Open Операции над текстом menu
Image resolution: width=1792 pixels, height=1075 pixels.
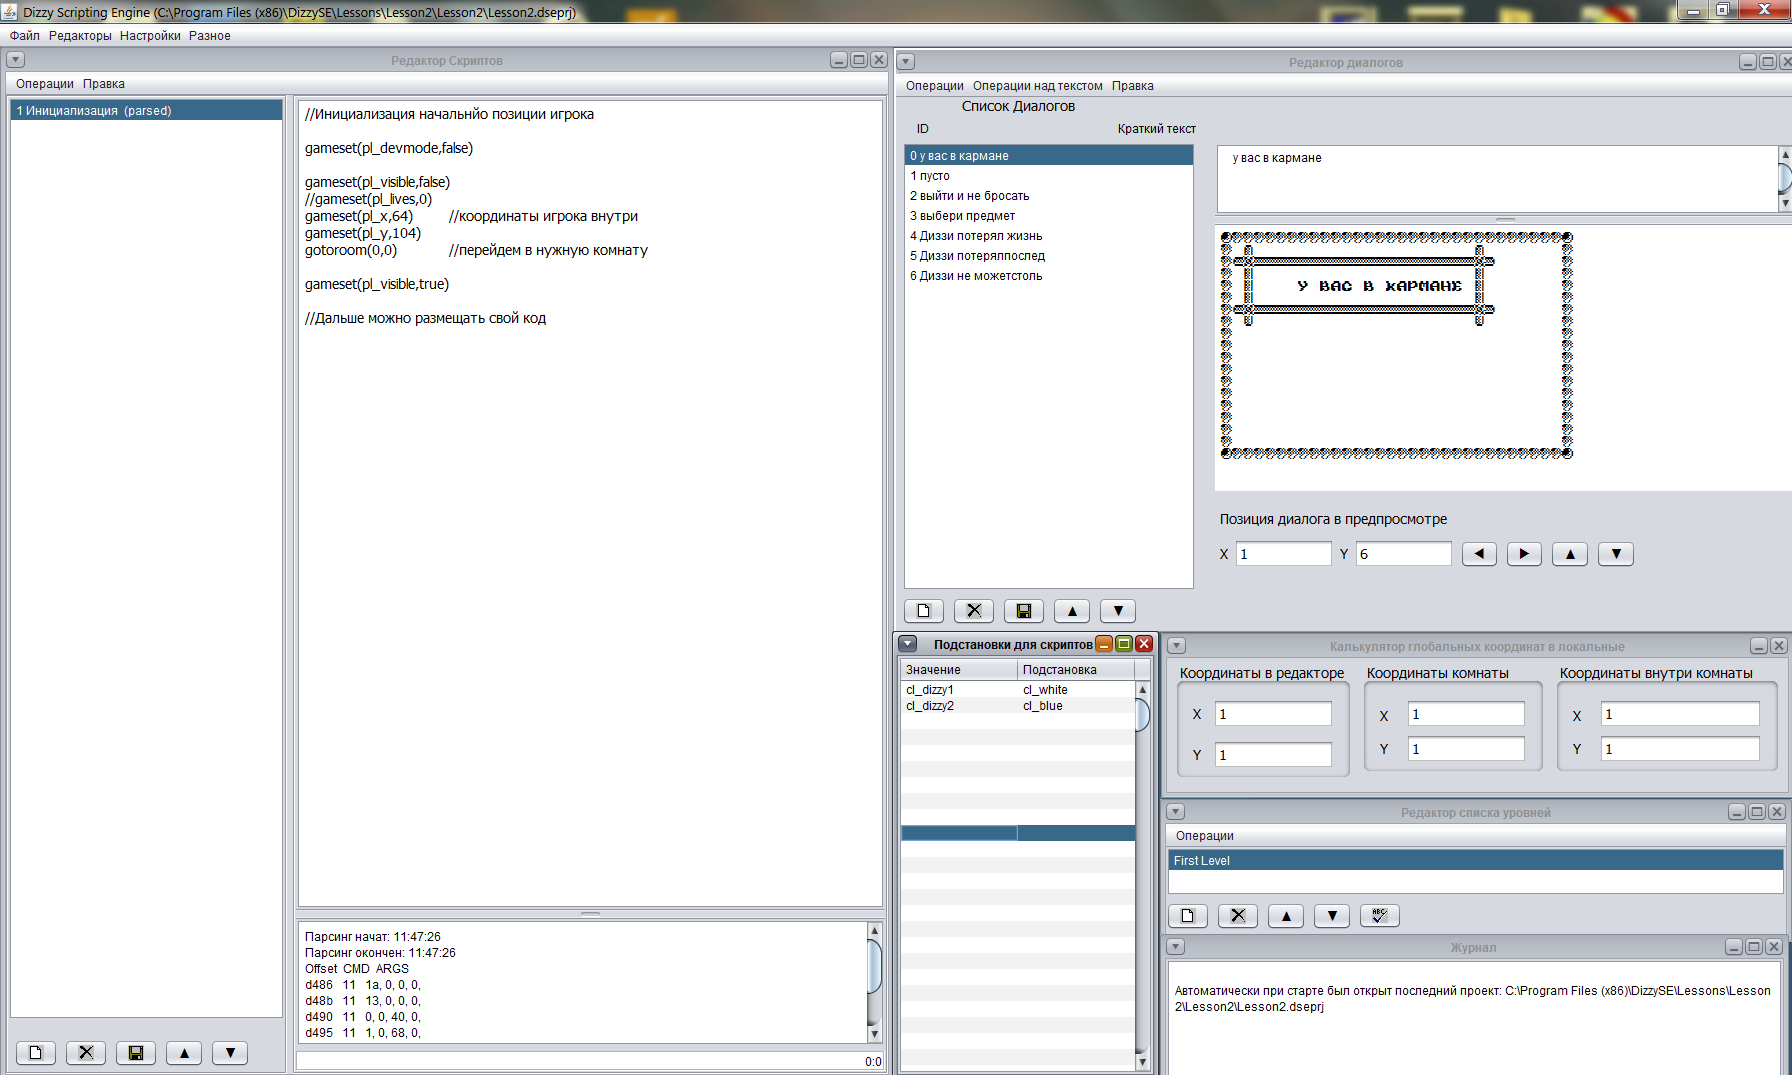tap(1038, 86)
